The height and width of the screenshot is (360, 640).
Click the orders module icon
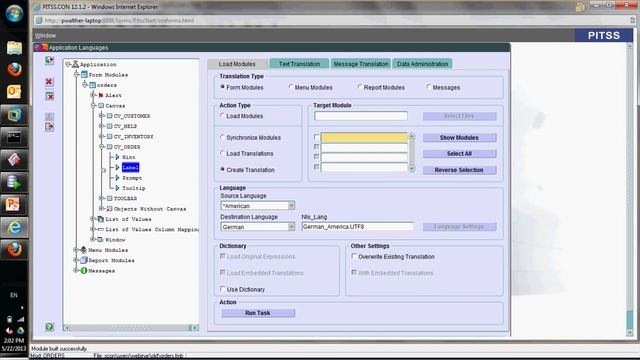pos(93,85)
